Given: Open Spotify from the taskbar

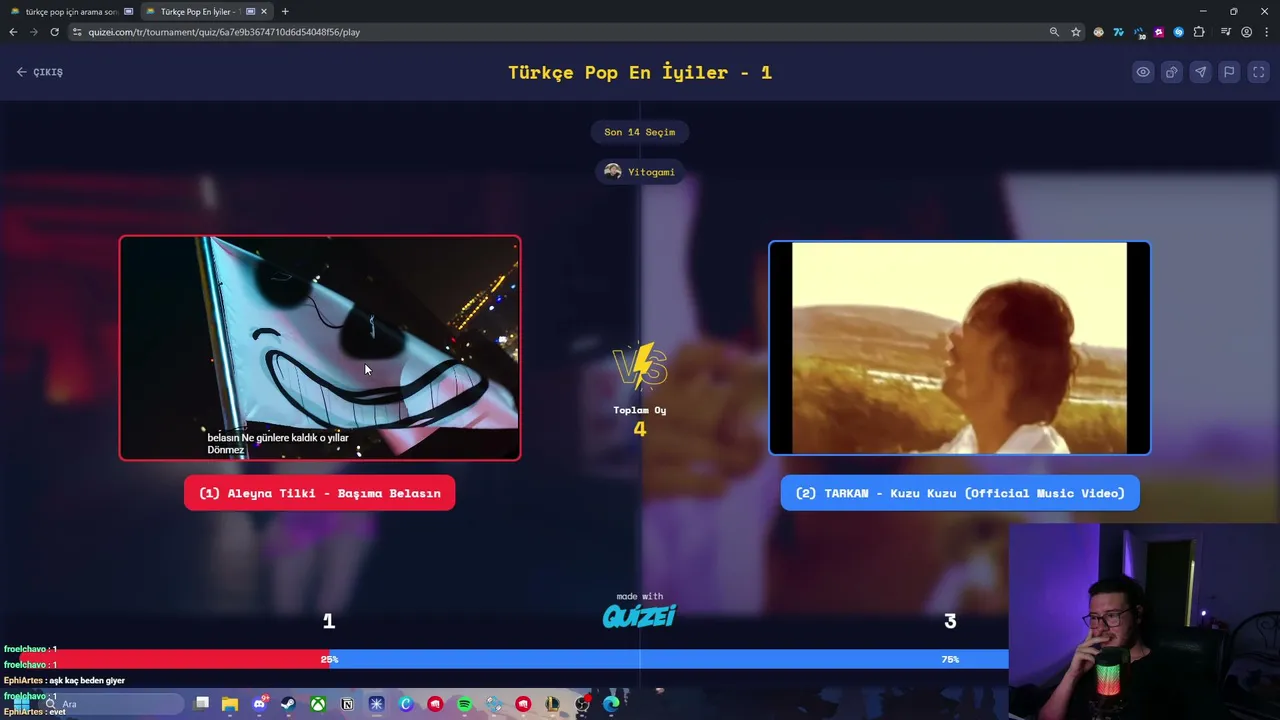Looking at the screenshot, I should (464, 704).
